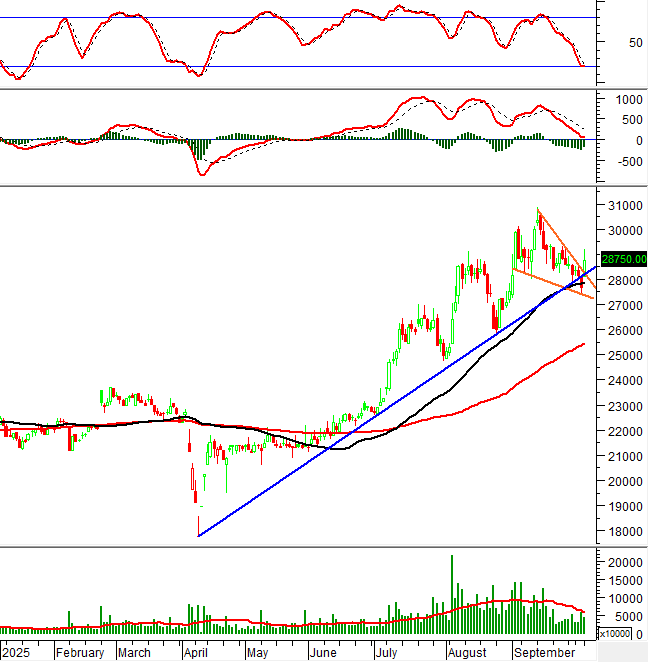Select the tallest volume bar in August
Screen dimensions: 648x662
pyautogui.click(x=452, y=594)
